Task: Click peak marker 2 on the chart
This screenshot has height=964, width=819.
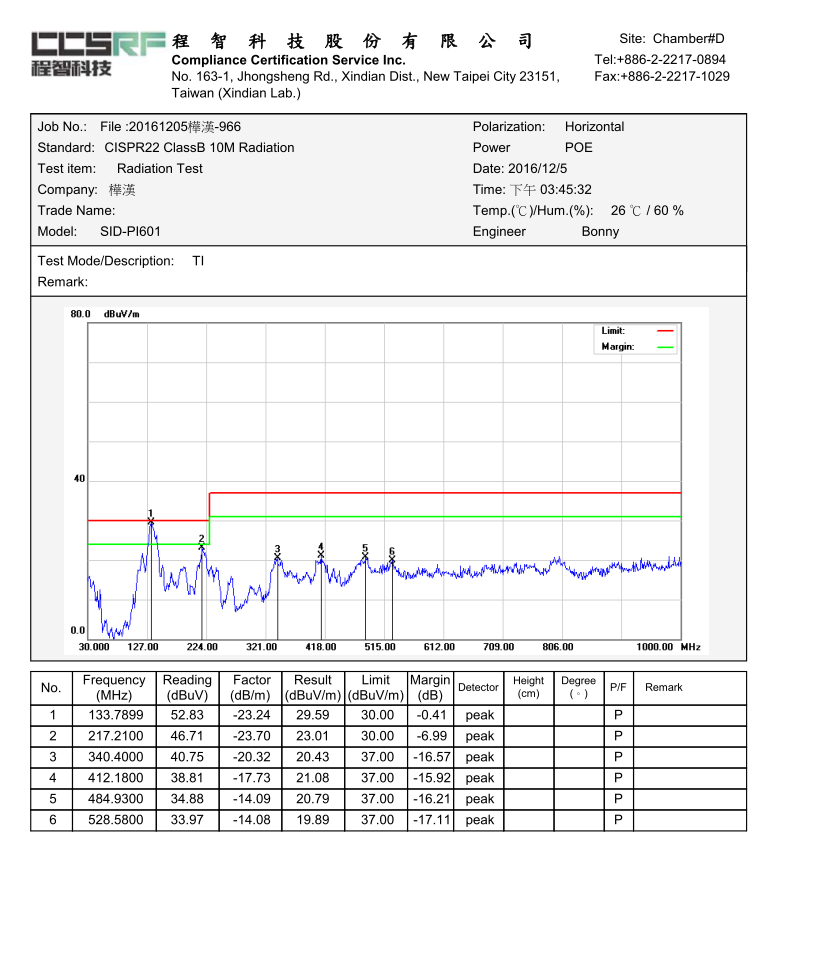Action: pos(202,546)
